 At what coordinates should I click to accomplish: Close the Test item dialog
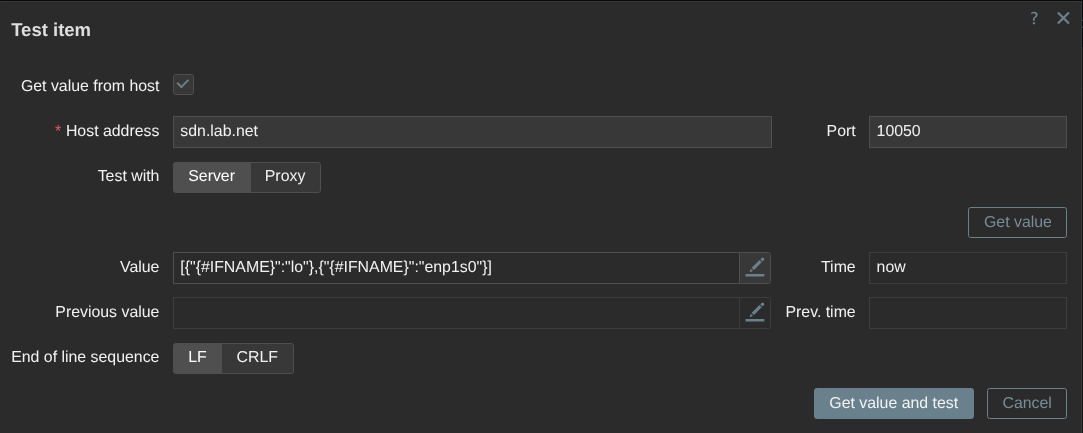pyautogui.click(x=1064, y=19)
